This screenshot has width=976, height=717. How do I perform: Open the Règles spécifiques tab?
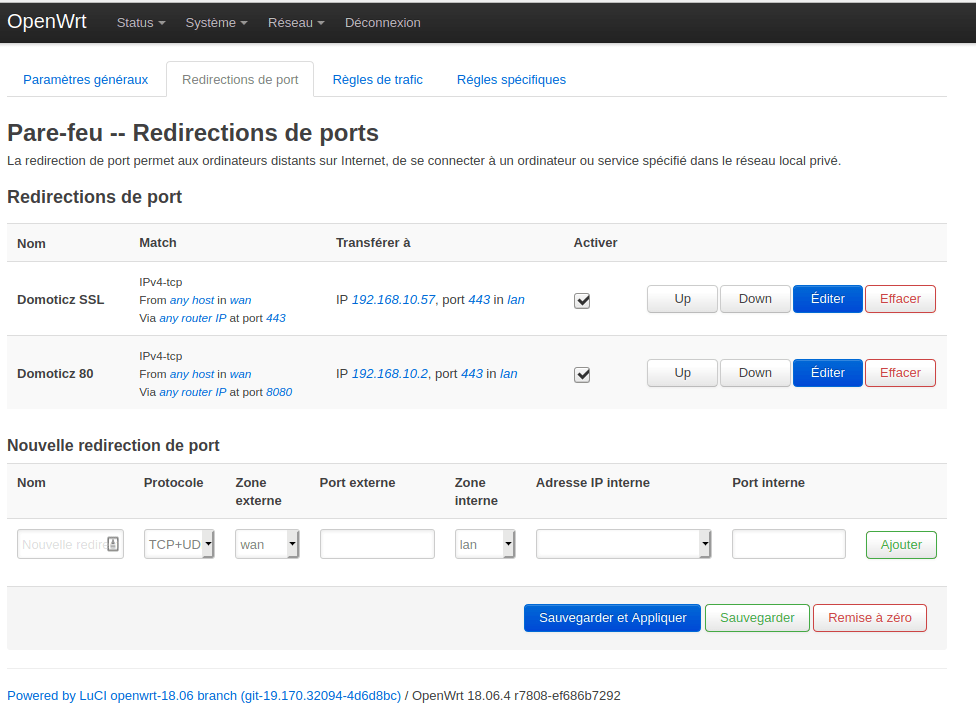511,80
